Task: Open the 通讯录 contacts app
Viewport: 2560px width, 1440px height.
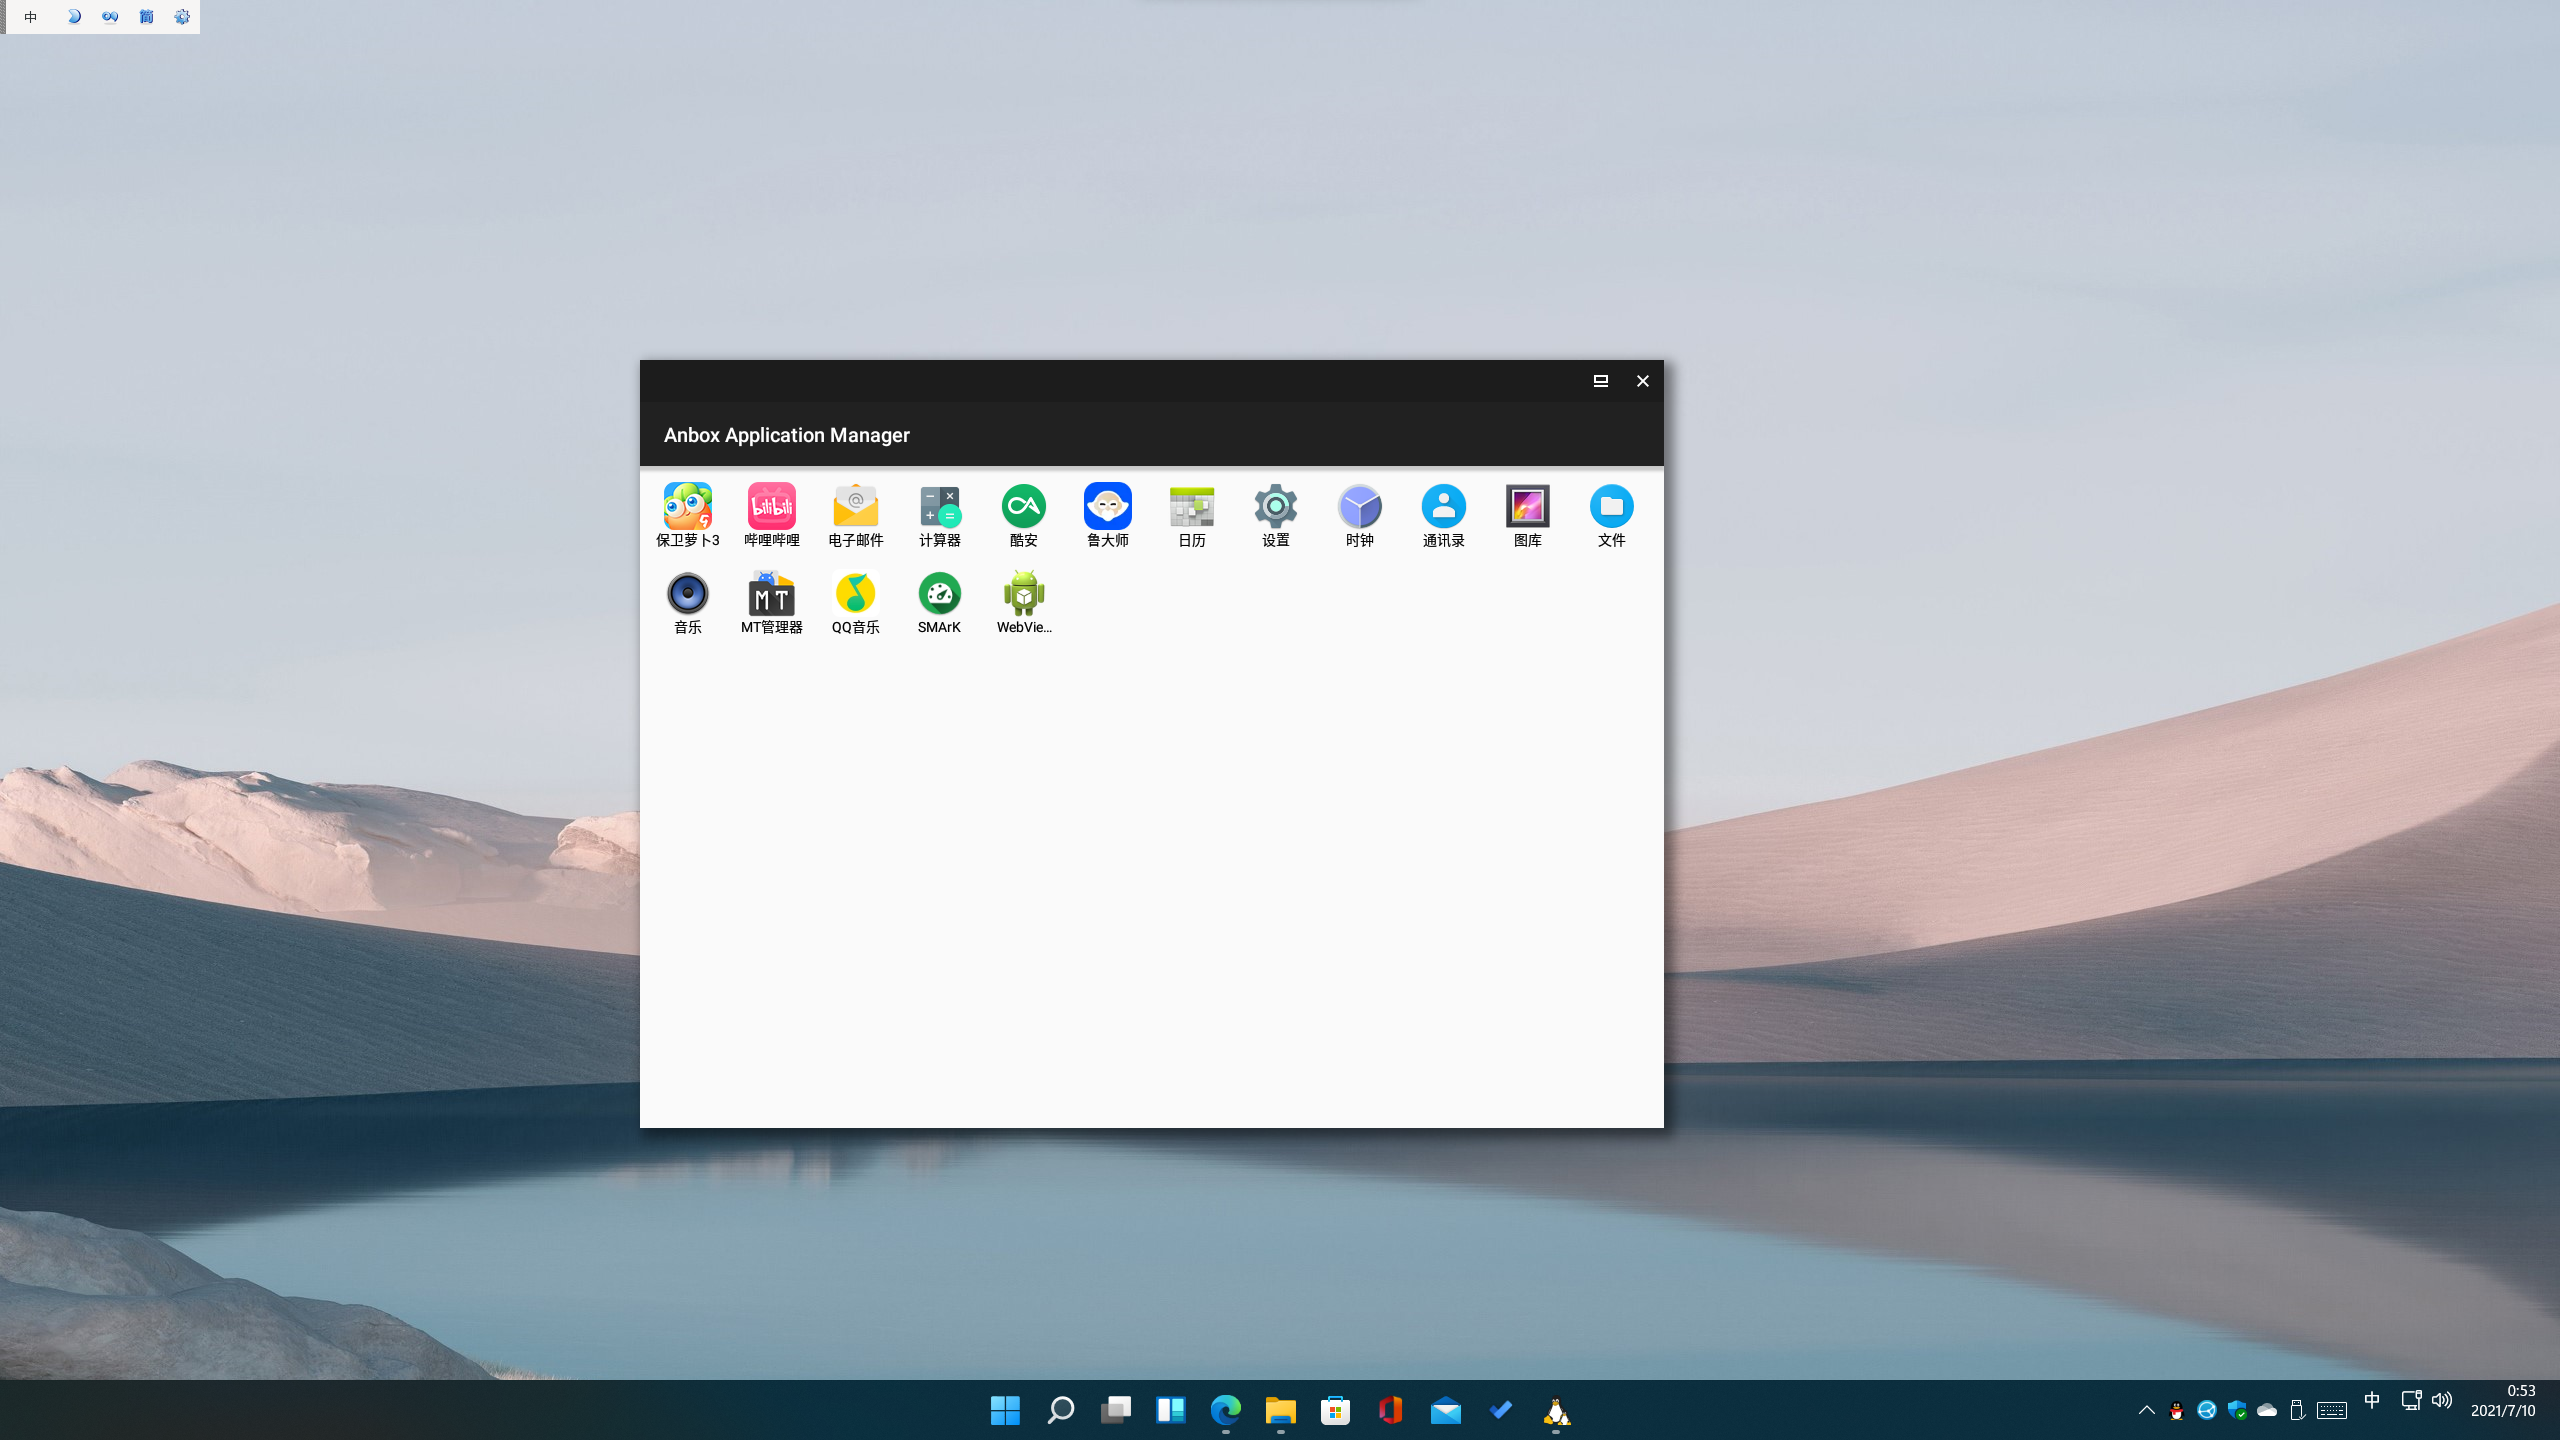Action: [1444, 508]
